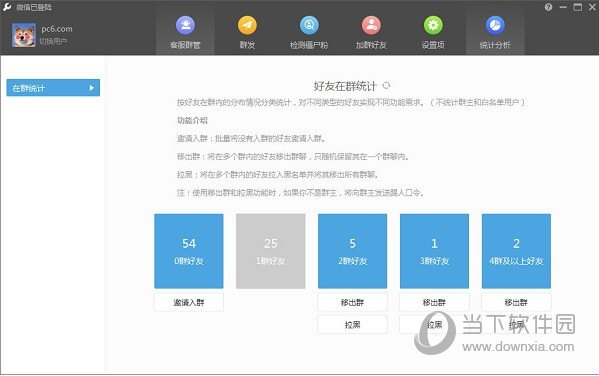Click 拉黑 under 2群好友
599x376 pixels.
352,324
